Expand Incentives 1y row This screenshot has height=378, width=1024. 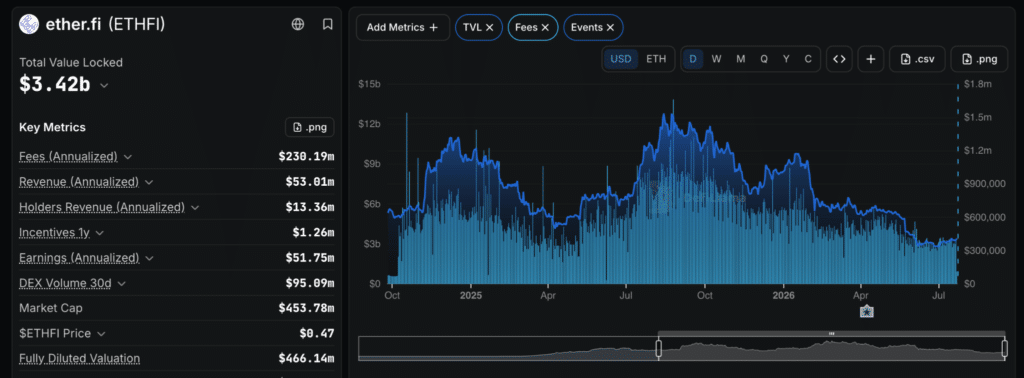[100, 232]
